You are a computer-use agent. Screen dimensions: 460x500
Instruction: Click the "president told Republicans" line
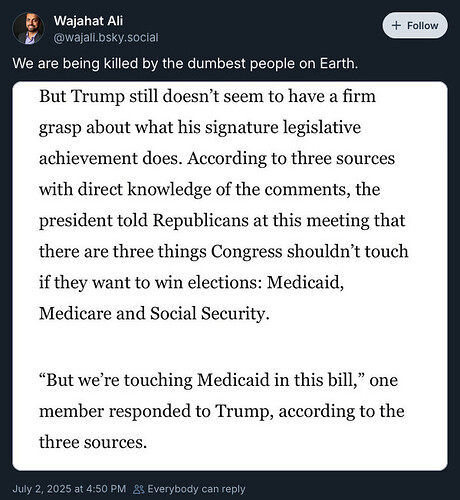click(222, 221)
